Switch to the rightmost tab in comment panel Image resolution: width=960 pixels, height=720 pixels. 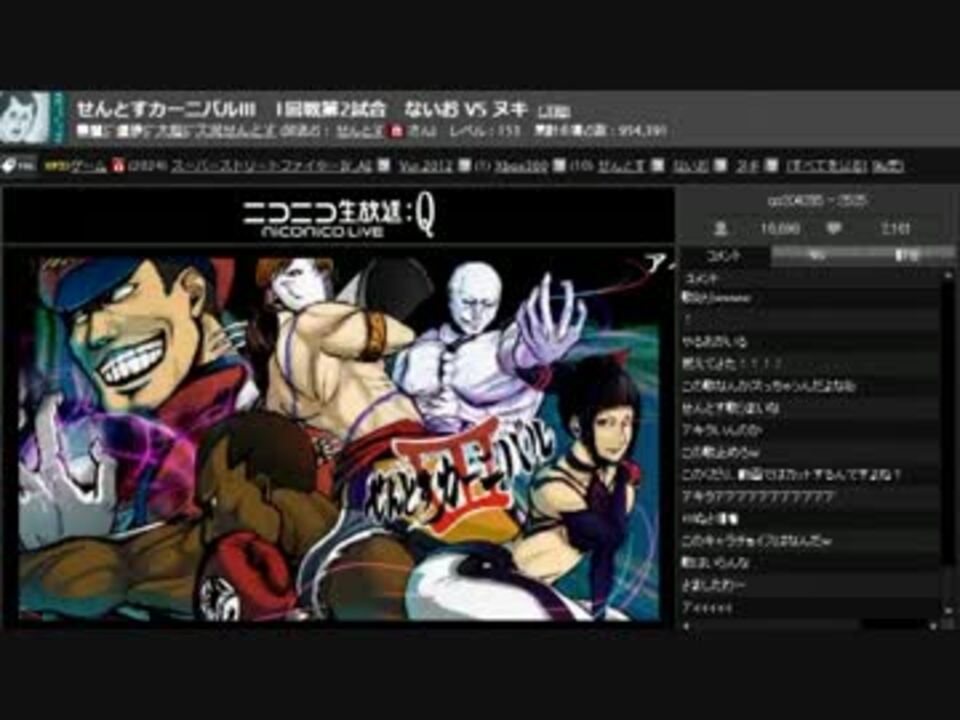pos(907,256)
